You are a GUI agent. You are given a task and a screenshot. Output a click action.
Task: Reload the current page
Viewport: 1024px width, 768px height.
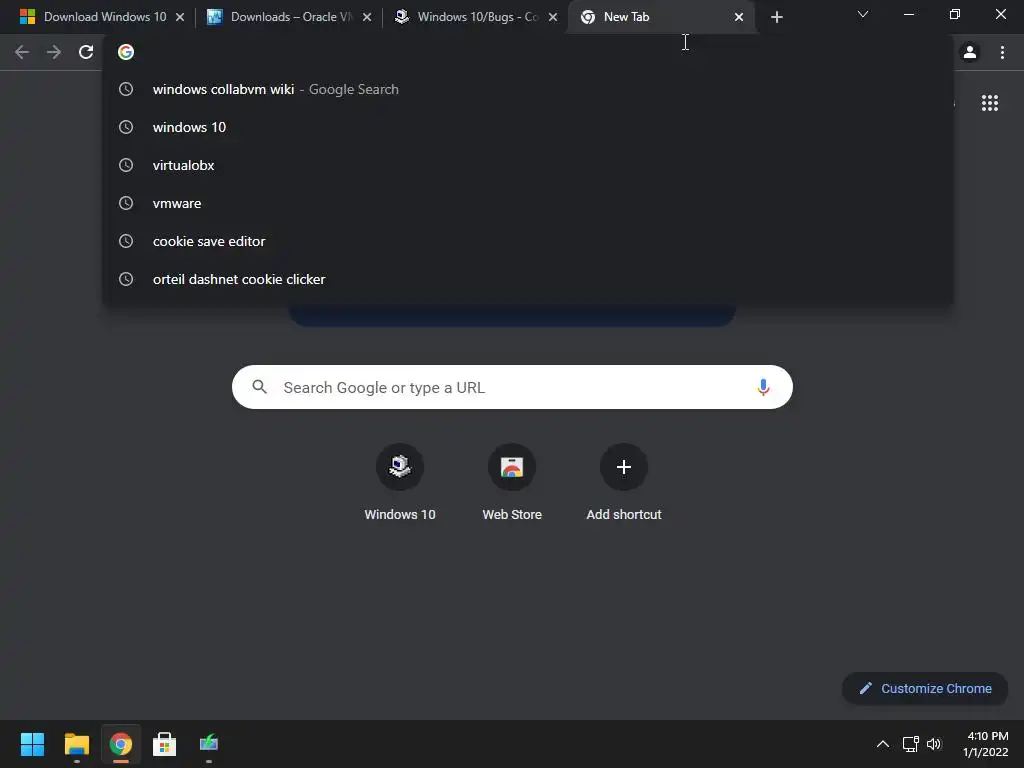[x=86, y=52]
